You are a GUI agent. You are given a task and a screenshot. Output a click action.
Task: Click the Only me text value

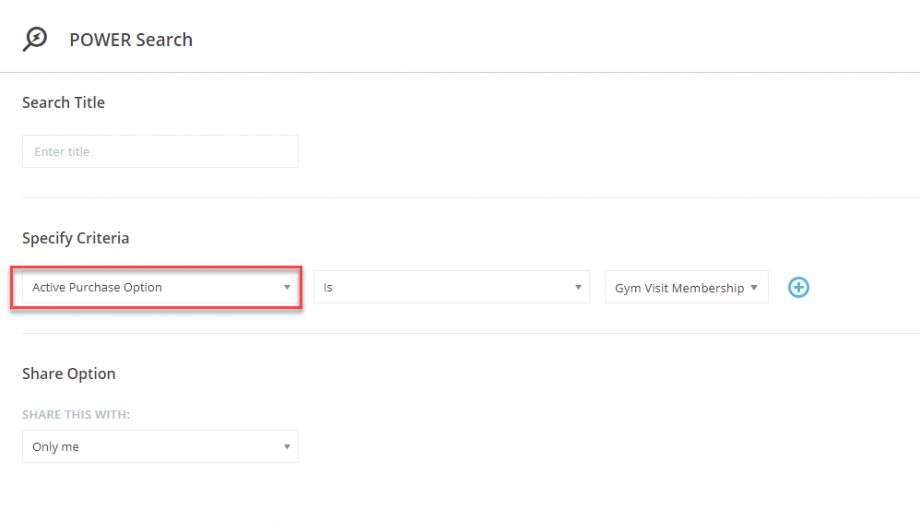point(56,447)
